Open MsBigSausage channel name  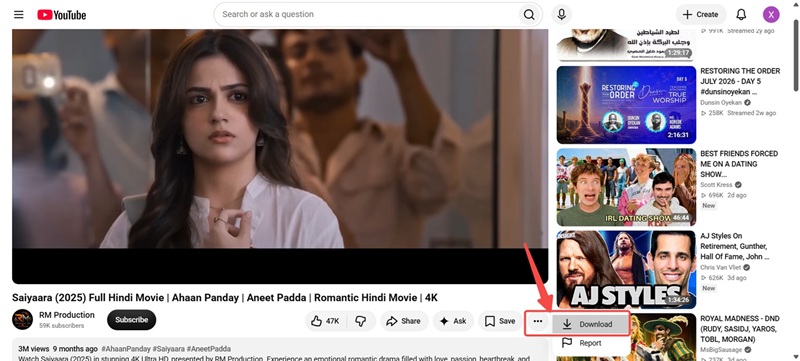click(721, 350)
